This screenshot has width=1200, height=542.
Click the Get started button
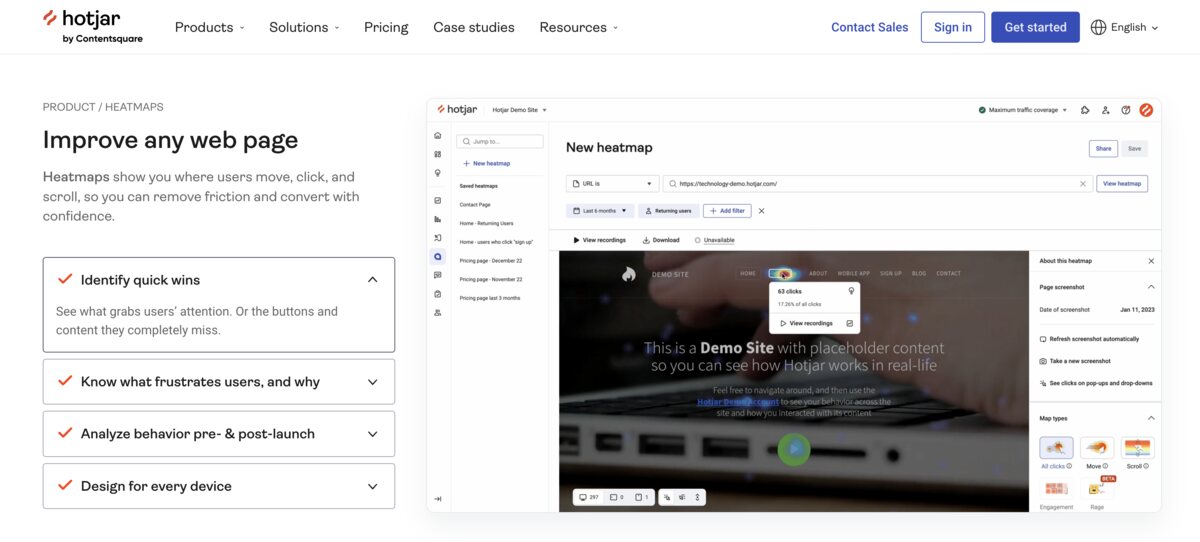[1035, 27]
